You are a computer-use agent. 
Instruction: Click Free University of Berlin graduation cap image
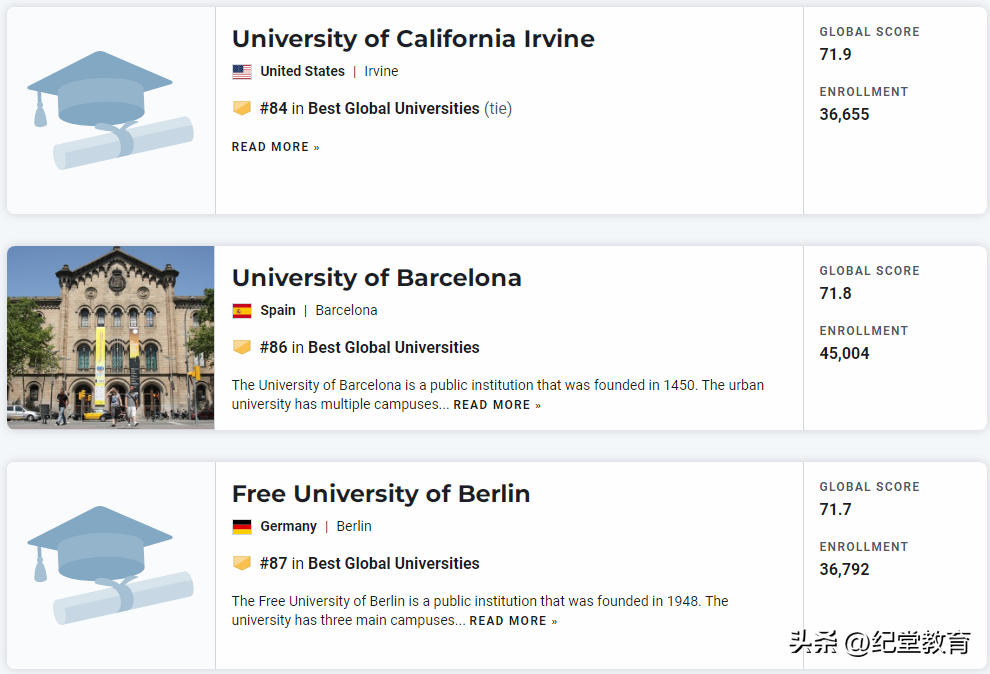tap(110, 565)
